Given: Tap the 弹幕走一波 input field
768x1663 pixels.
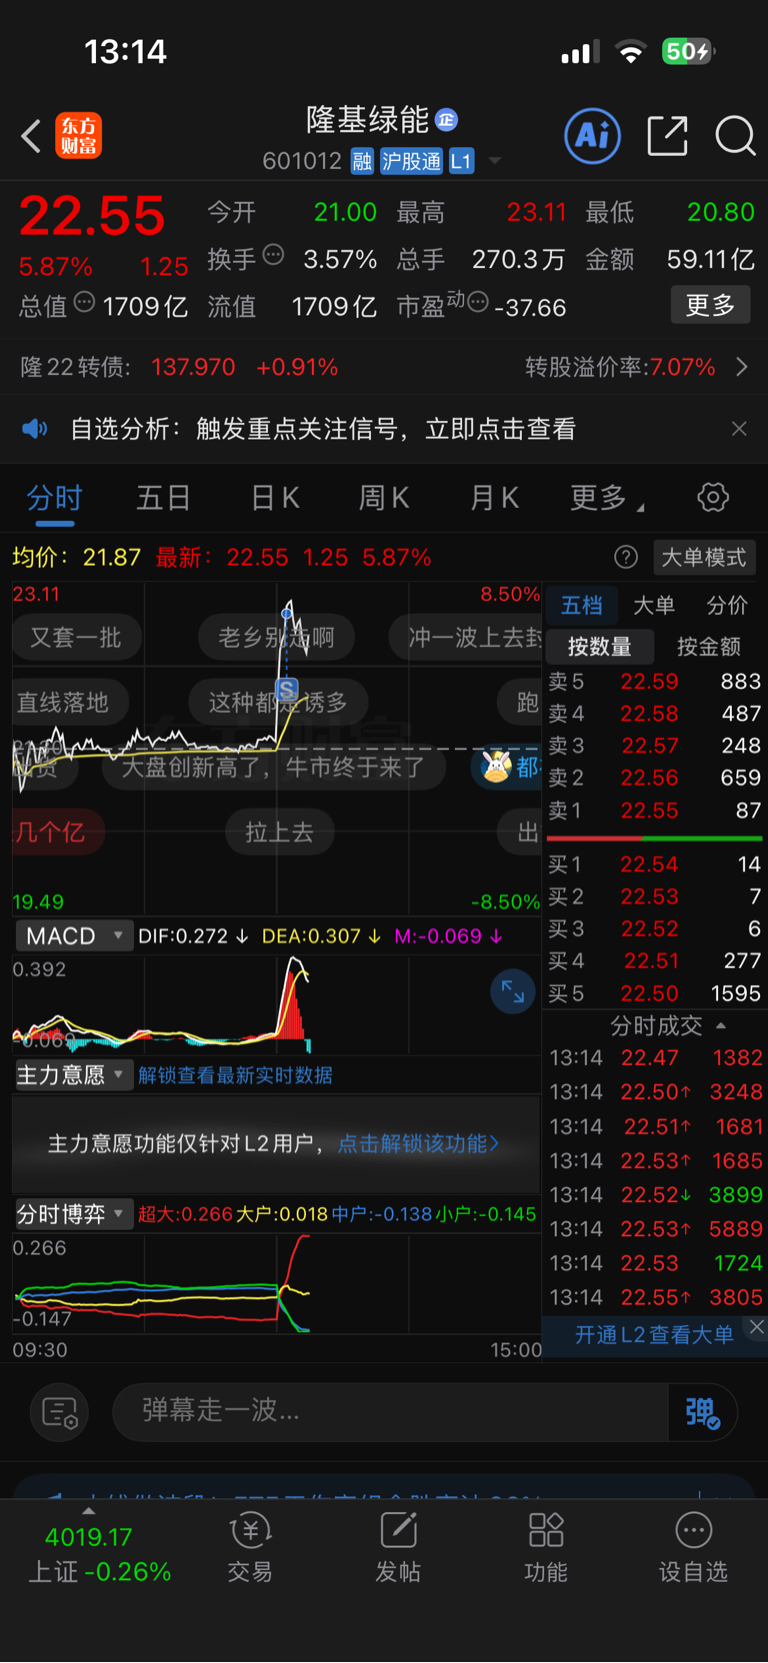Looking at the screenshot, I should coord(390,1412).
